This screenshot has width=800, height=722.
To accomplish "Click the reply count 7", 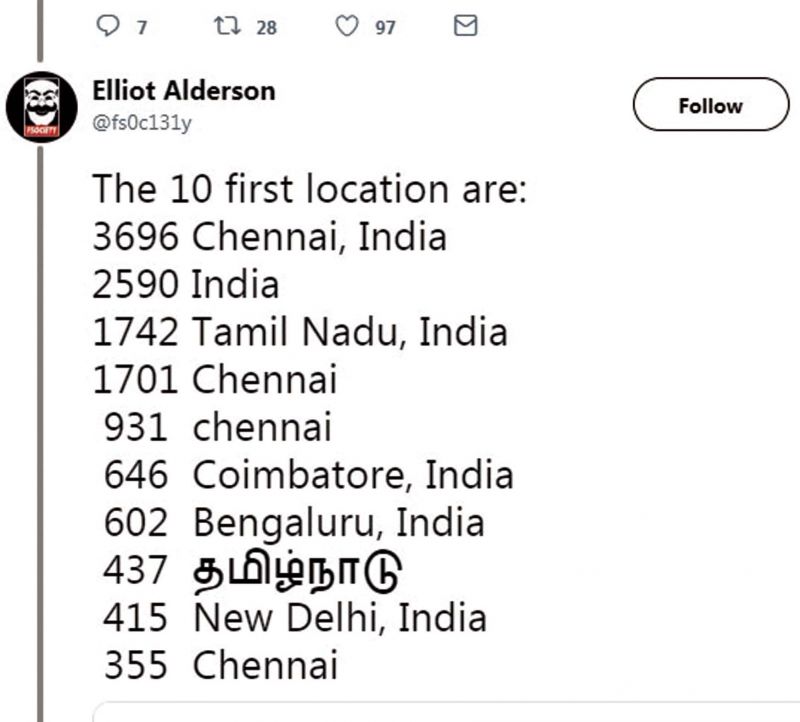I will tap(142, 27).
